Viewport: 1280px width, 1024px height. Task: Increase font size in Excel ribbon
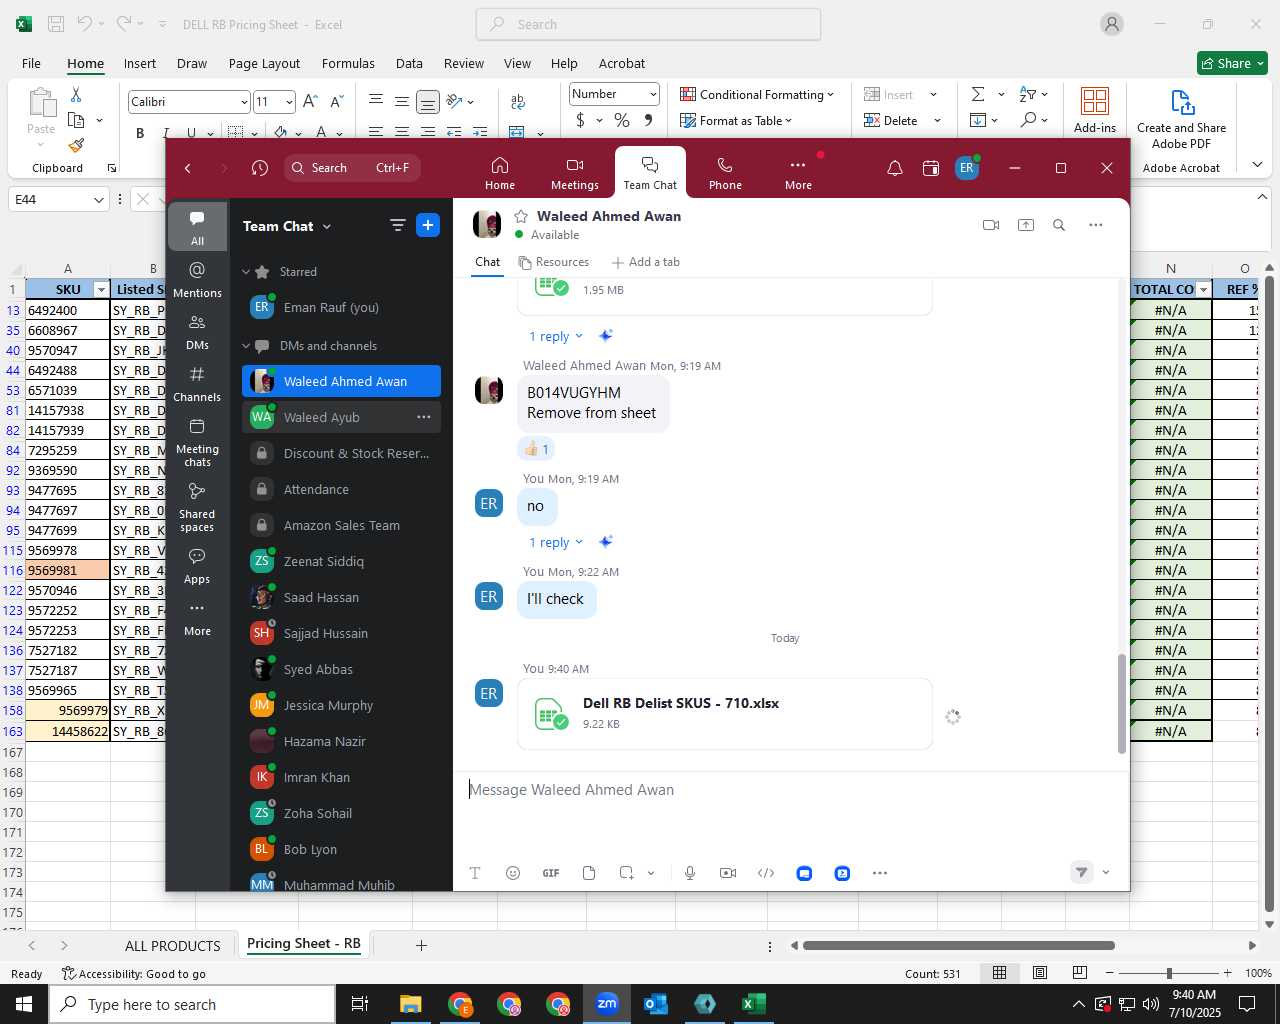pos(310,101)
